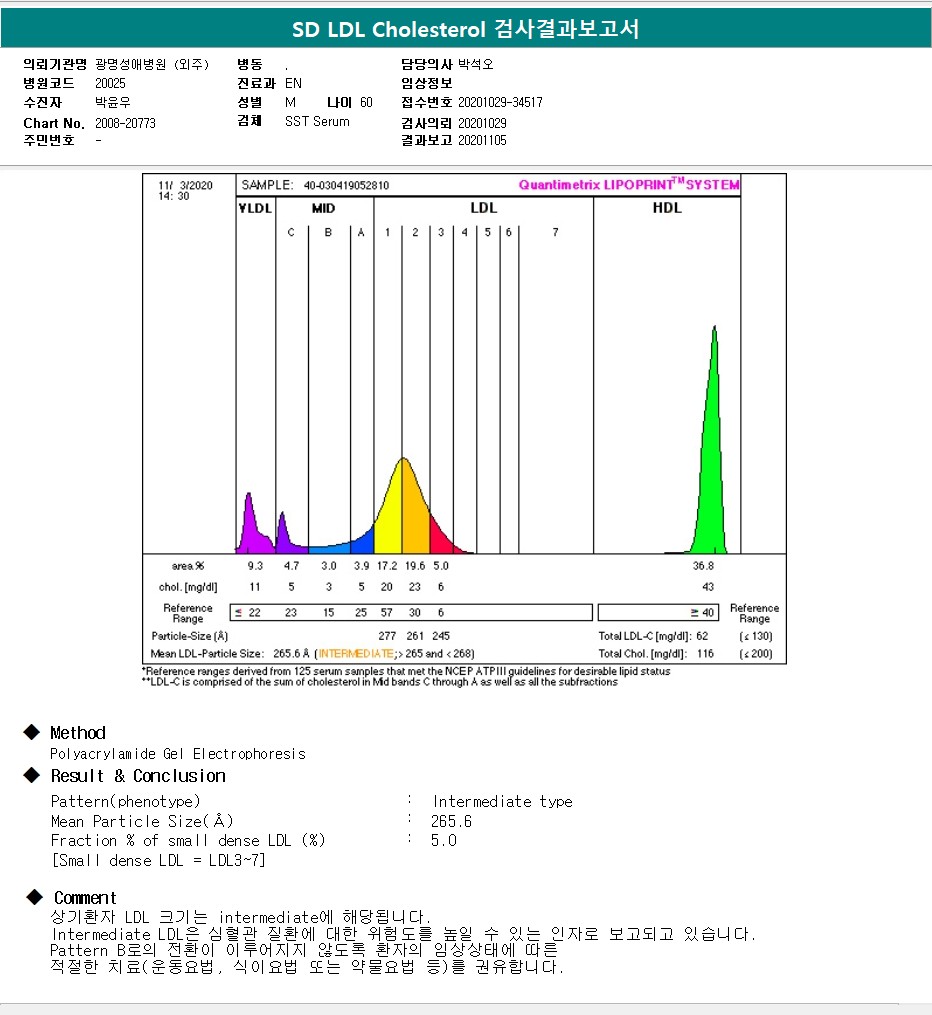
Task: Click the Quantimetrix LIPOPRINT SYSTEM label
Action: [x=628, y=184]
